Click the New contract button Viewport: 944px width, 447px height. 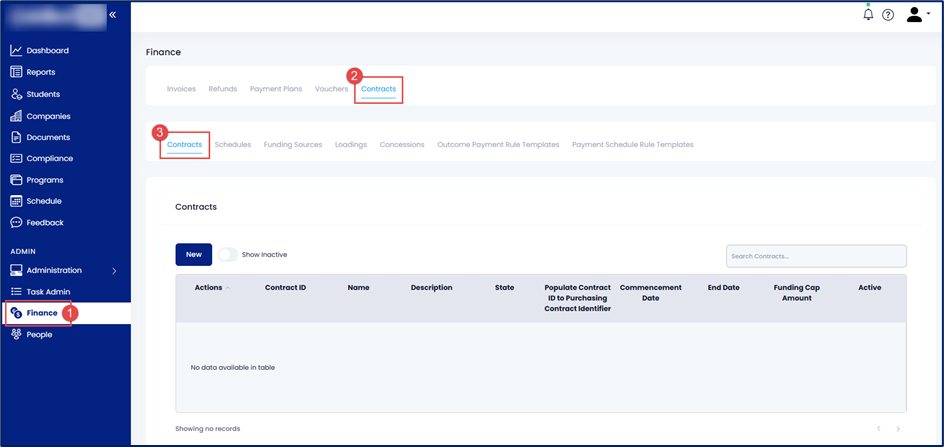[193, 255]
